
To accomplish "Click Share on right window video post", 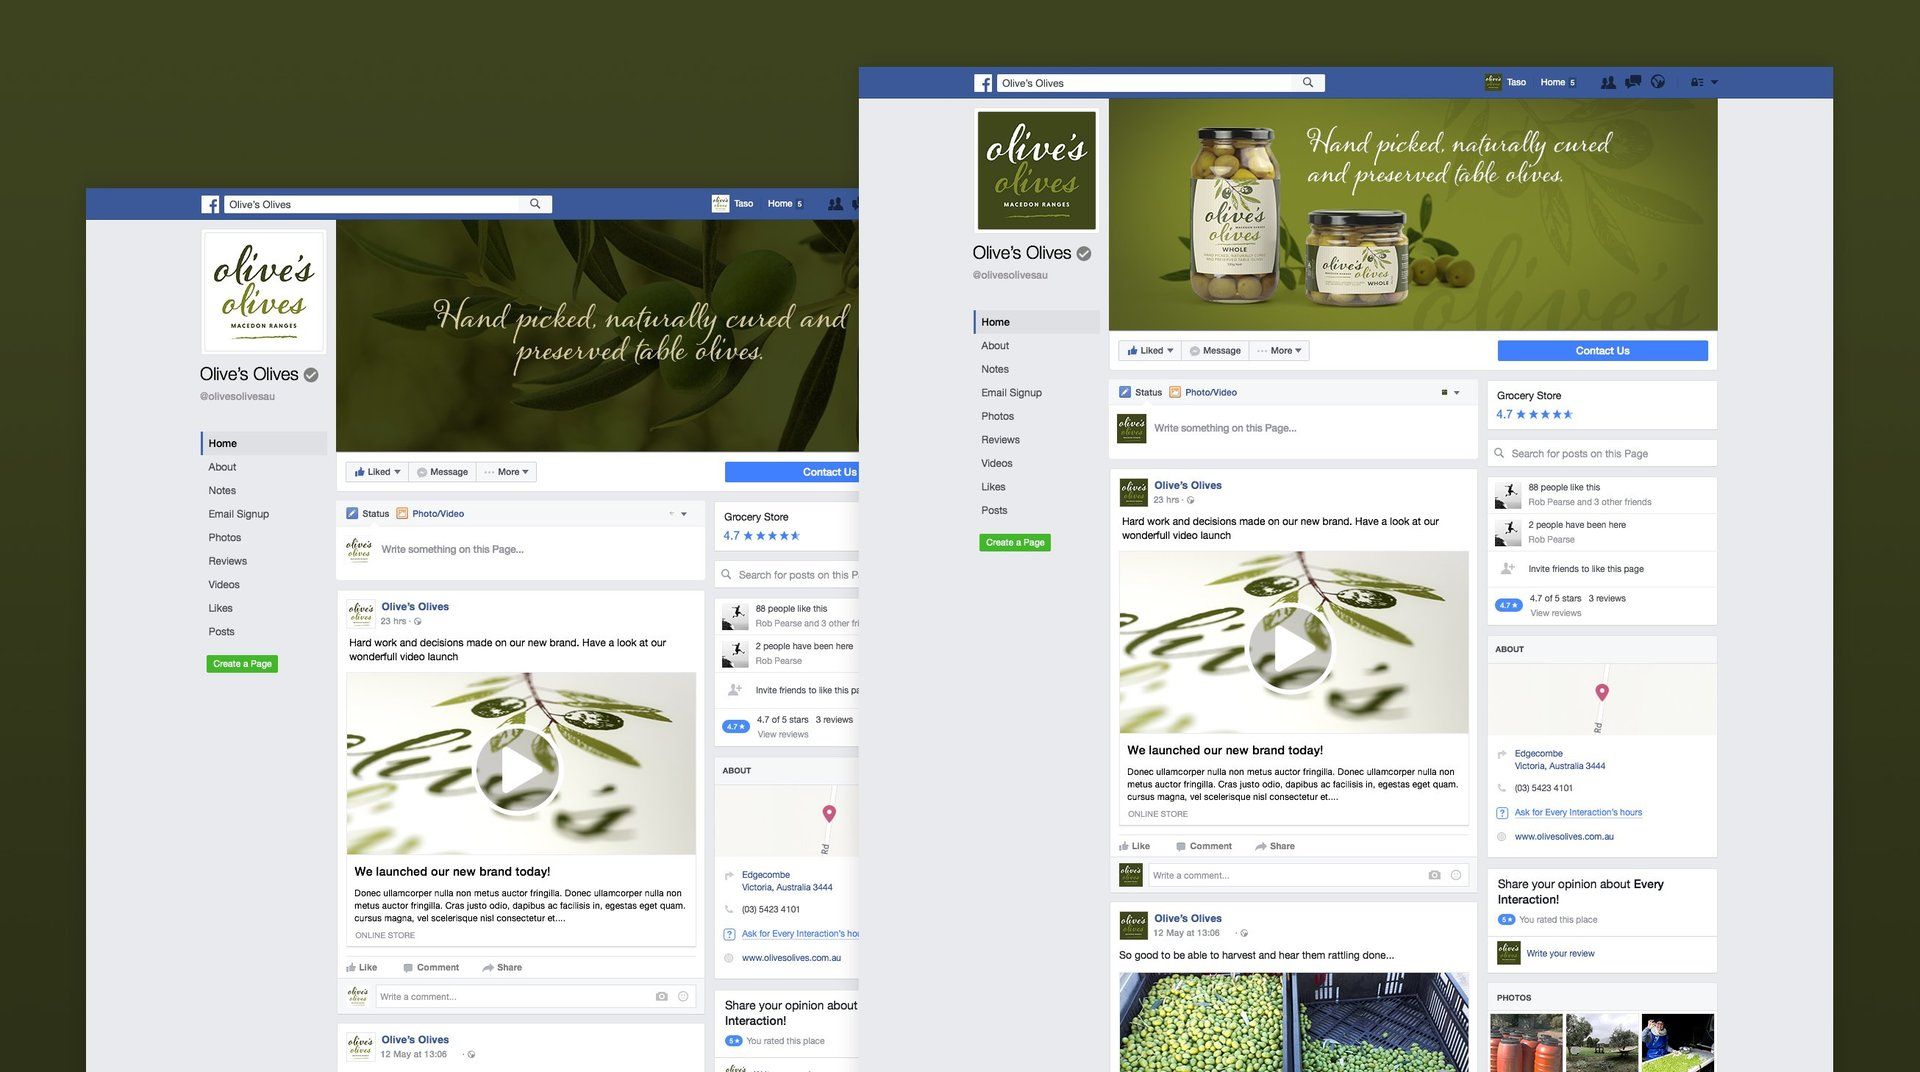I will tap(1275, 846).
